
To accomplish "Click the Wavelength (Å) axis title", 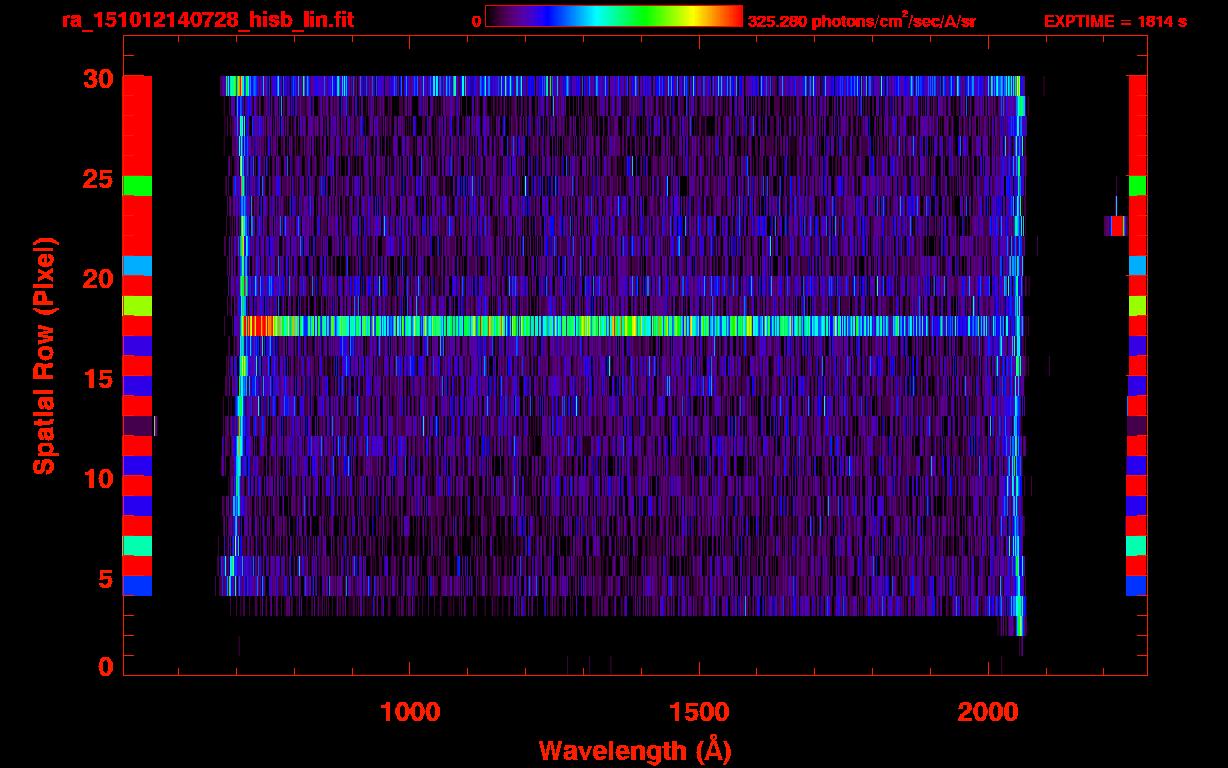I will 635,750.
